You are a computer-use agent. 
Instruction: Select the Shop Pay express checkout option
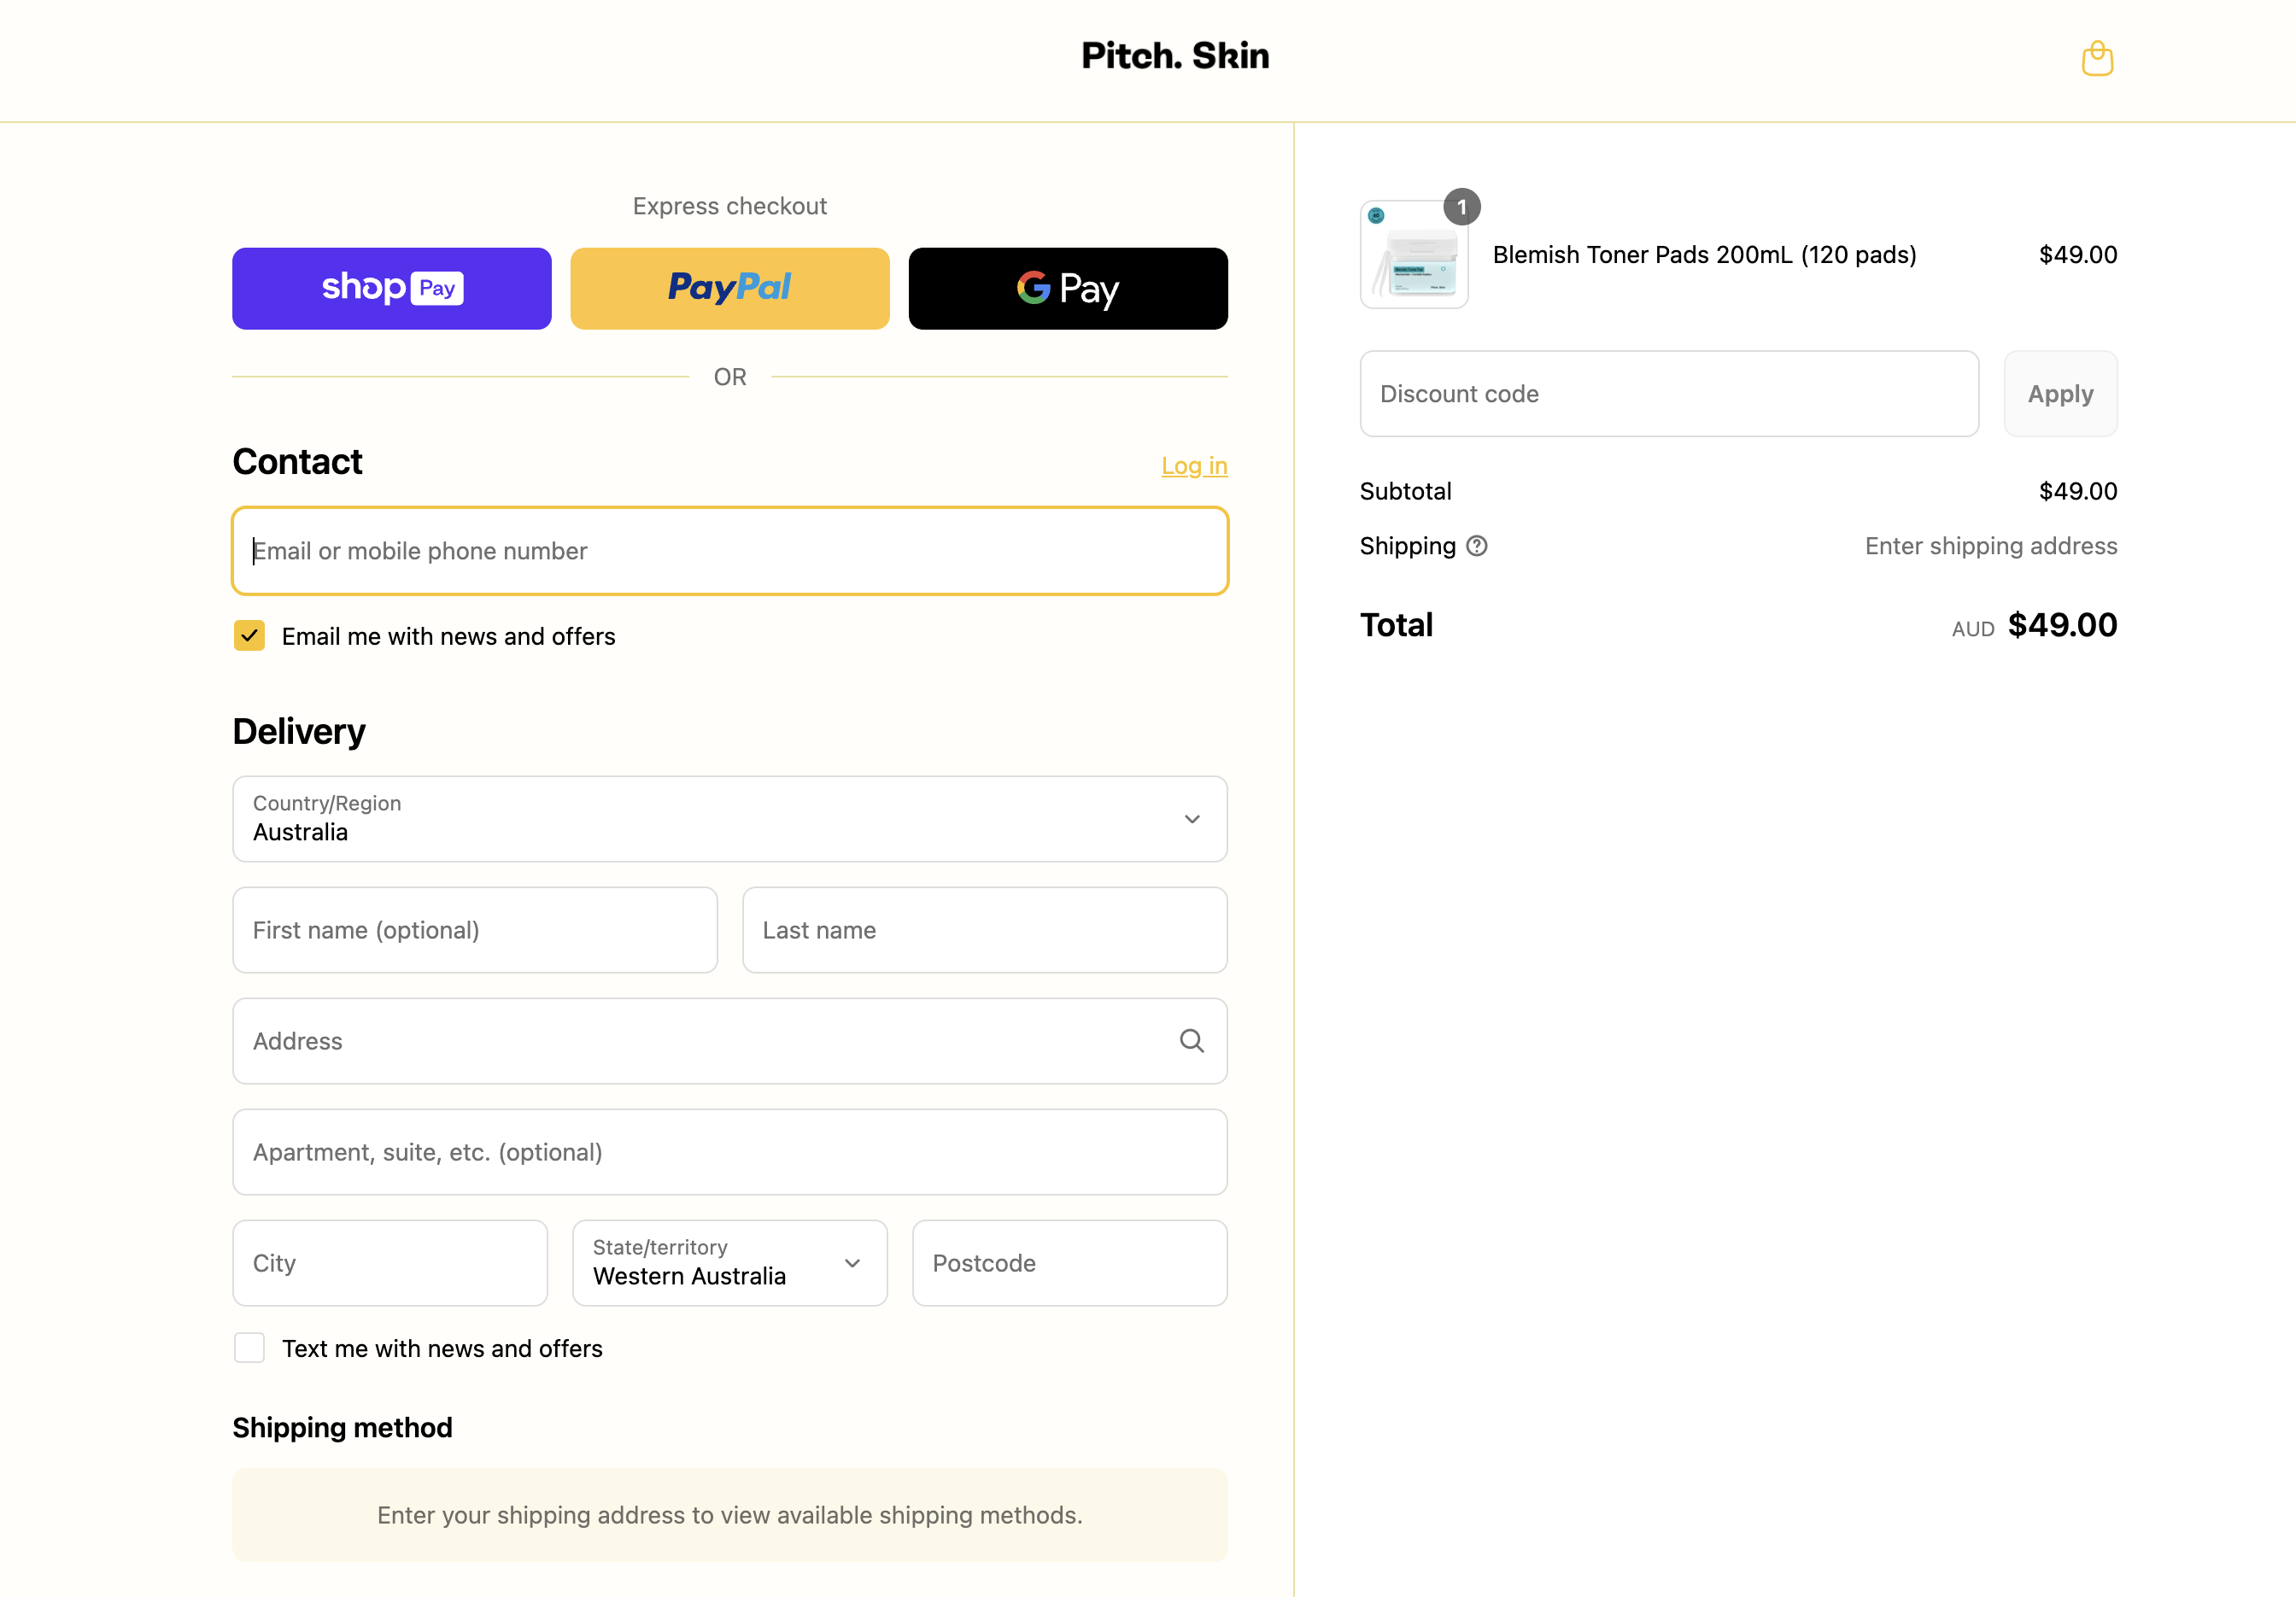(391, 288)
